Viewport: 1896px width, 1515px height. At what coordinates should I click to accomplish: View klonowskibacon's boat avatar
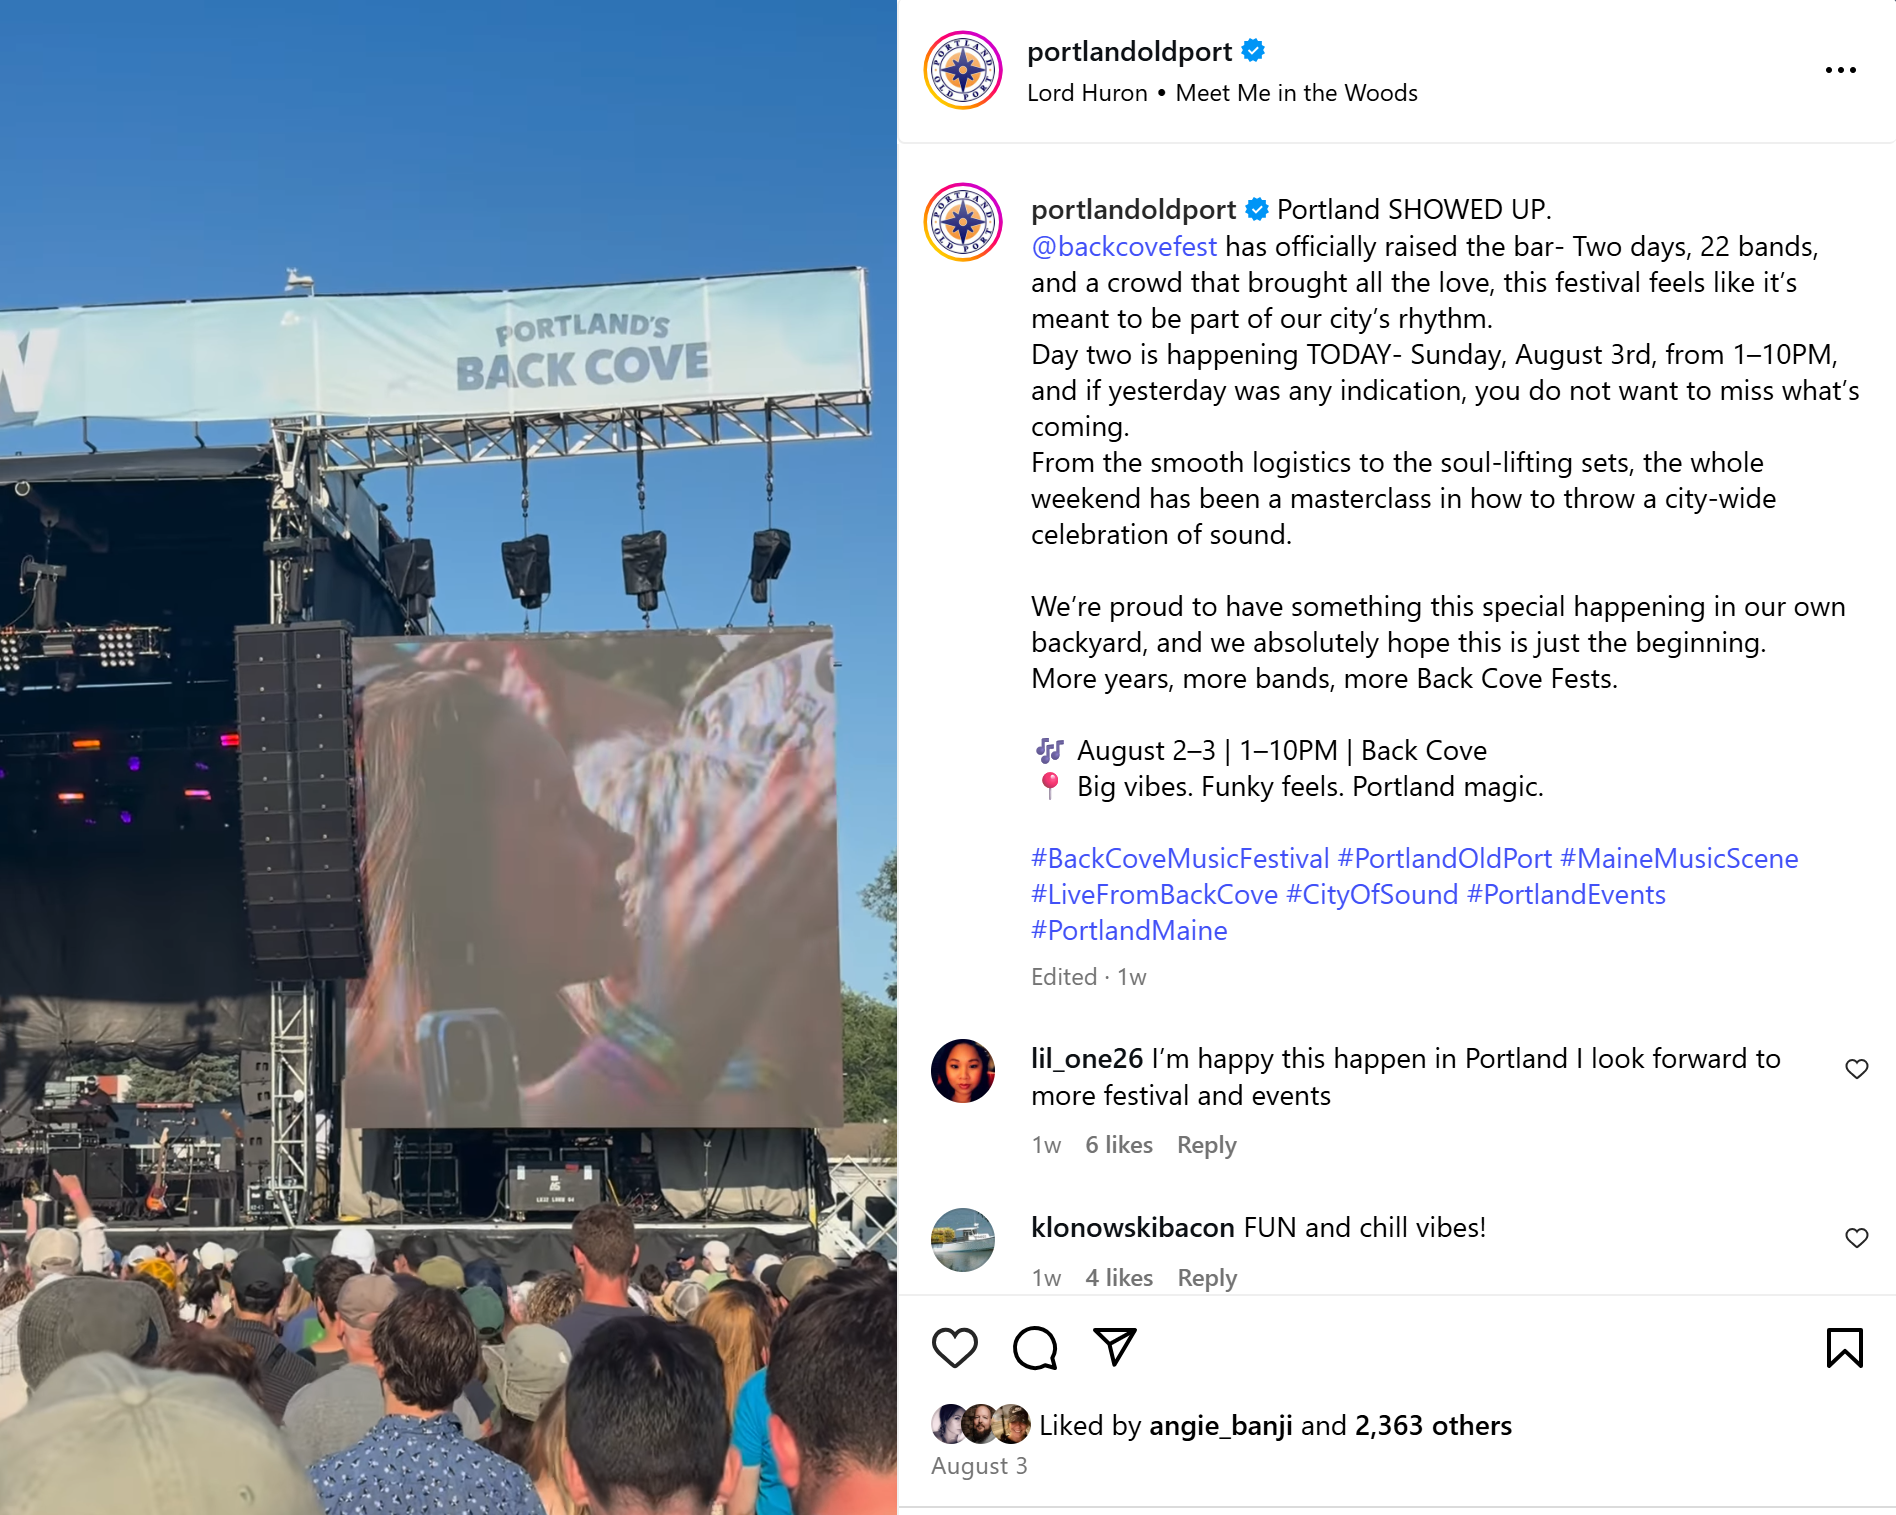pyautogui.click(x=963, y=1240)
